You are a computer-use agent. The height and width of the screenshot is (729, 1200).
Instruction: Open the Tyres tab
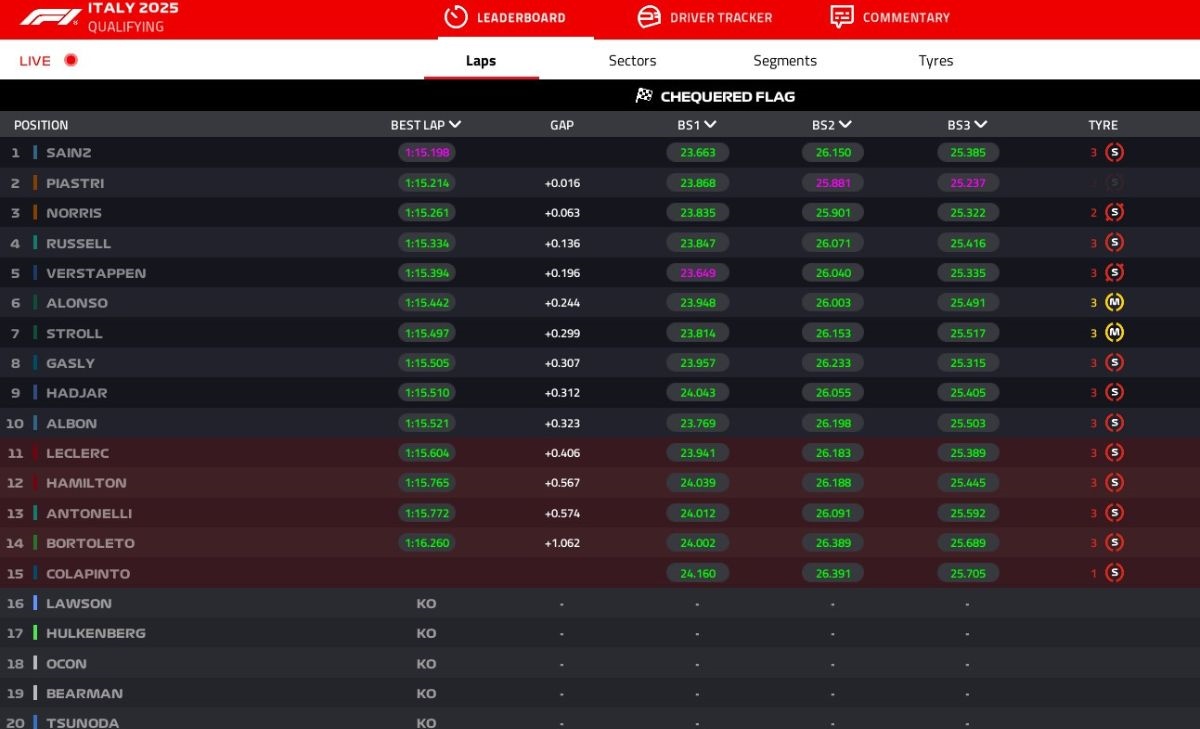(x=935, y=60)
